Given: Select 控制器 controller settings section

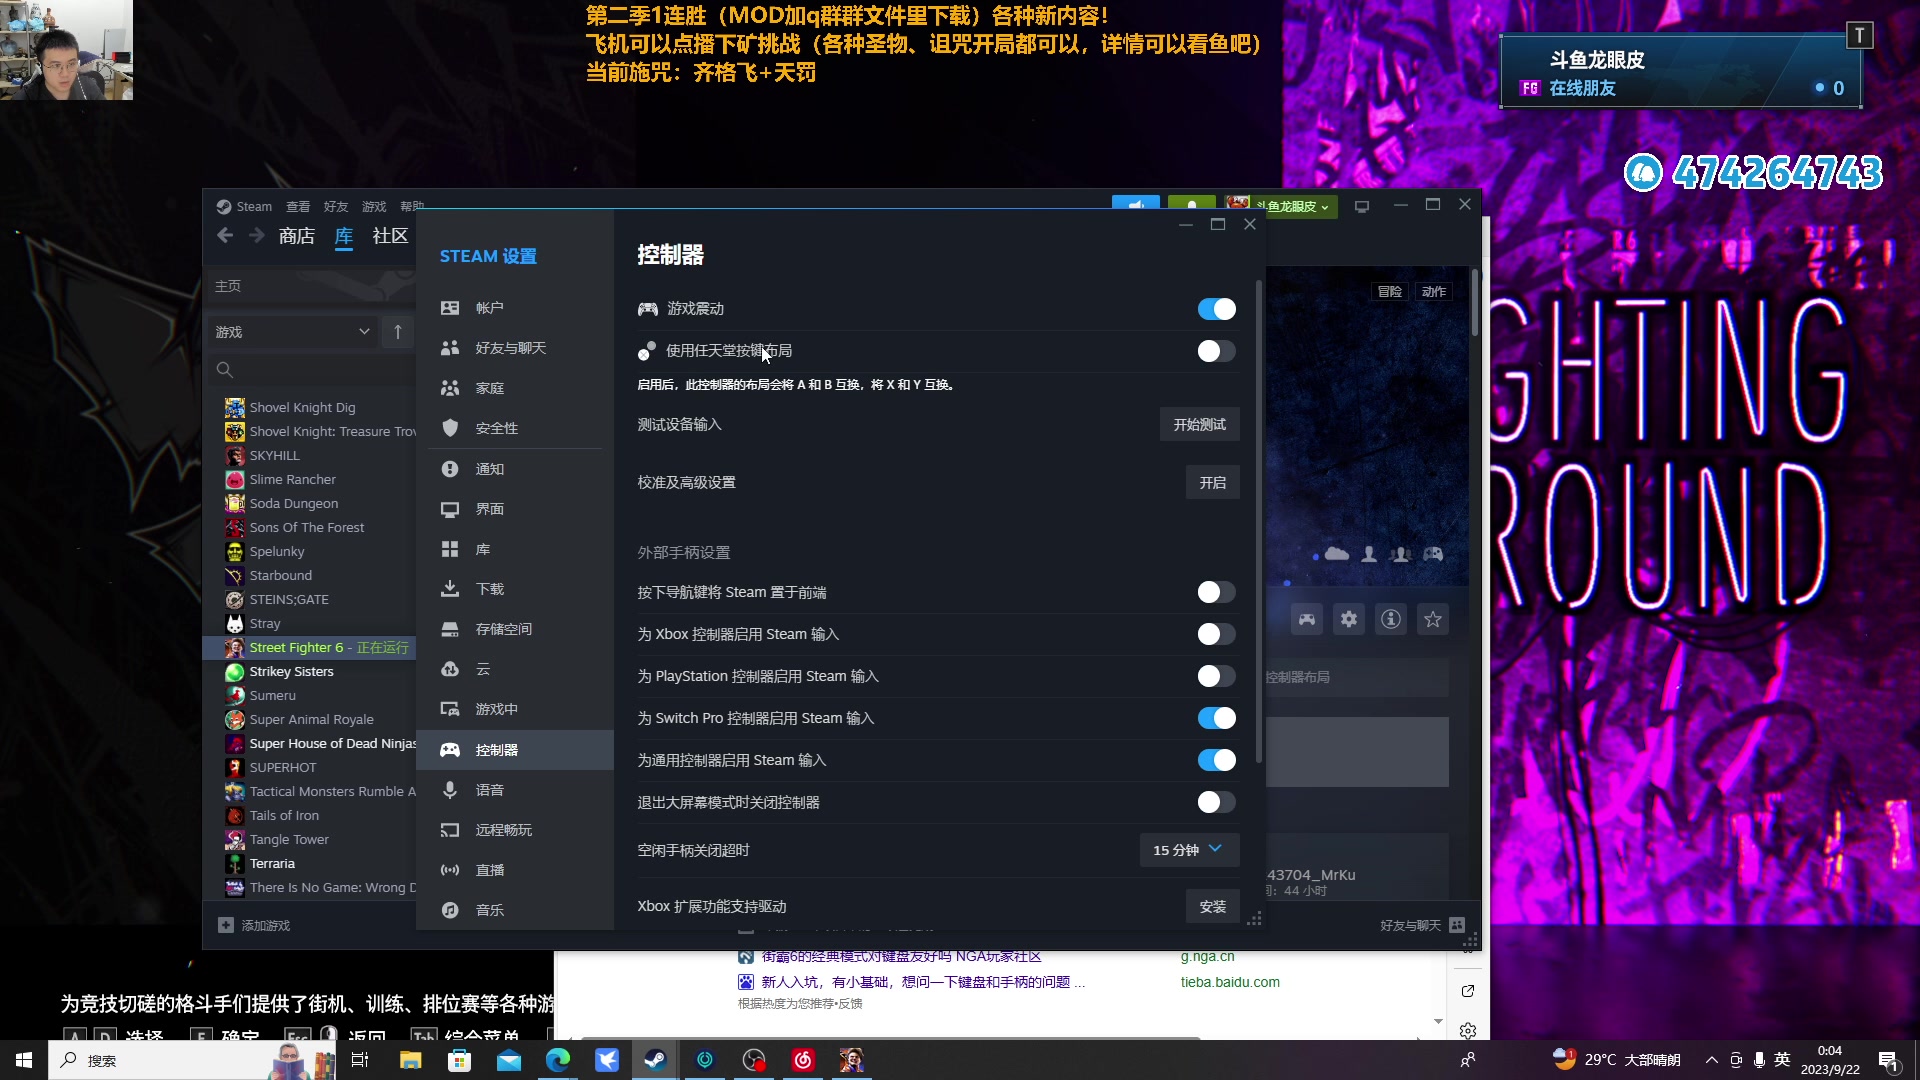Looking at the screenshot, I should click(x=514, y=750).
